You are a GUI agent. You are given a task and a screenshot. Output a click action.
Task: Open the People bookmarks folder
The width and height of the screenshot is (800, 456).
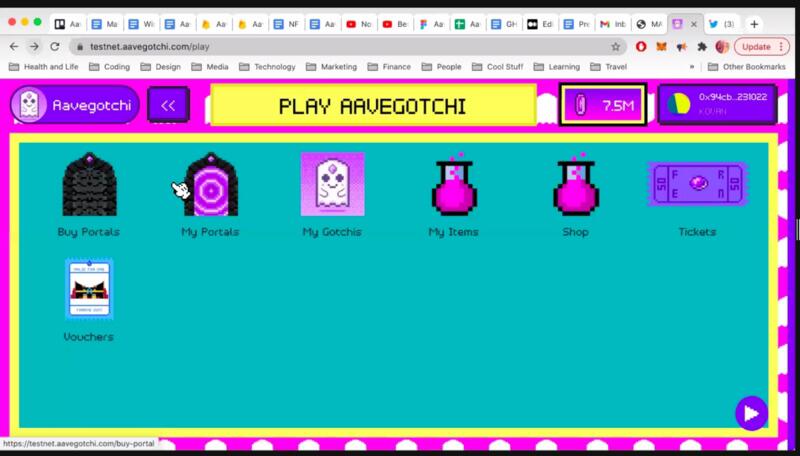pyautogui.click(x=442, y=67)
